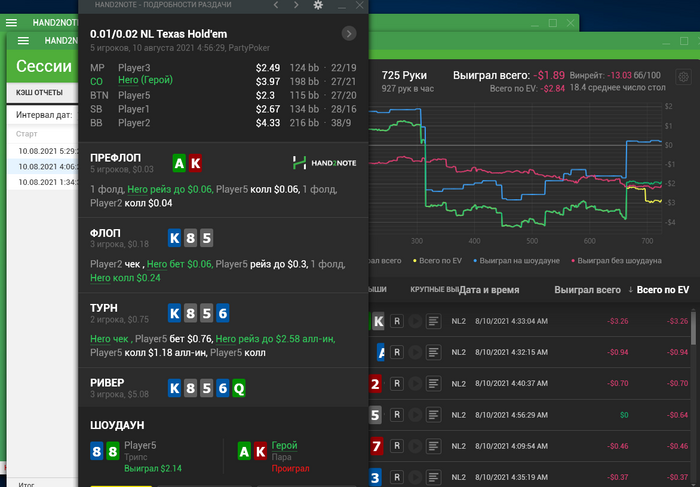Open hand text icon for 4:35:19 AM row
700x487 pixels.
433,477
